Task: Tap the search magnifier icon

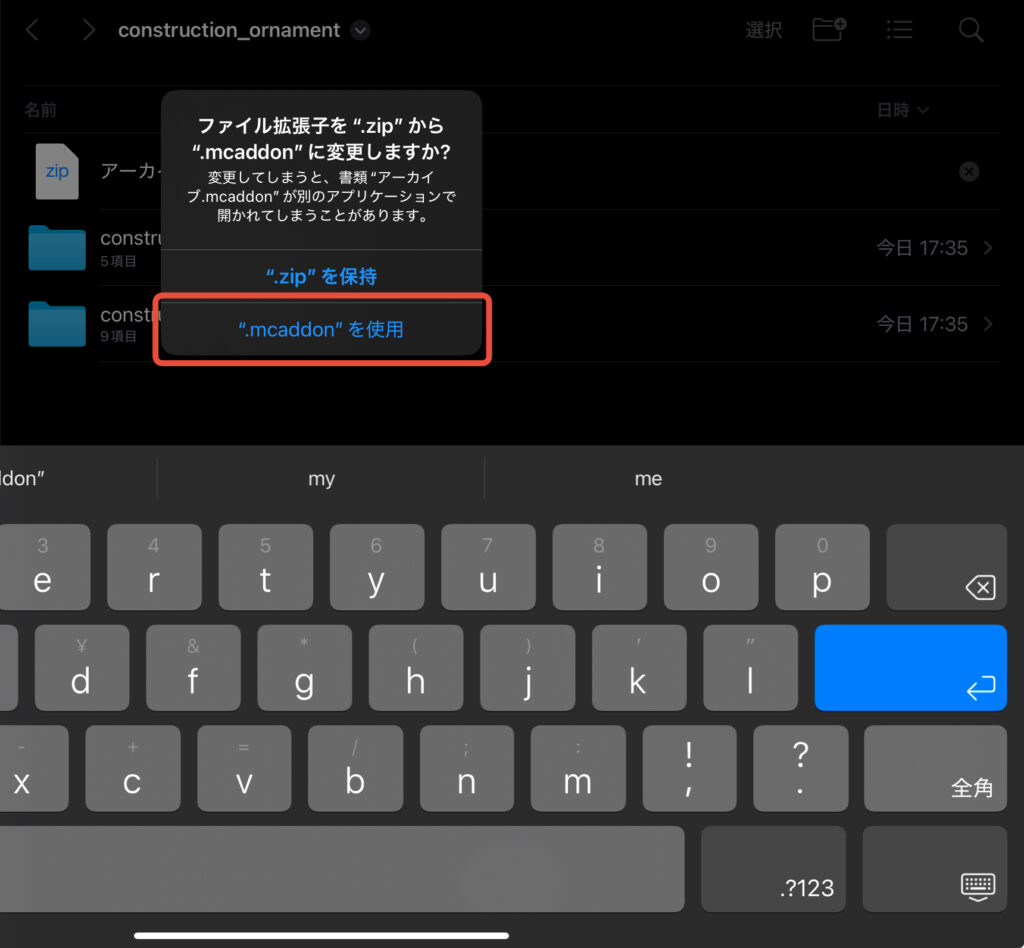Action: tap(971, 30)
